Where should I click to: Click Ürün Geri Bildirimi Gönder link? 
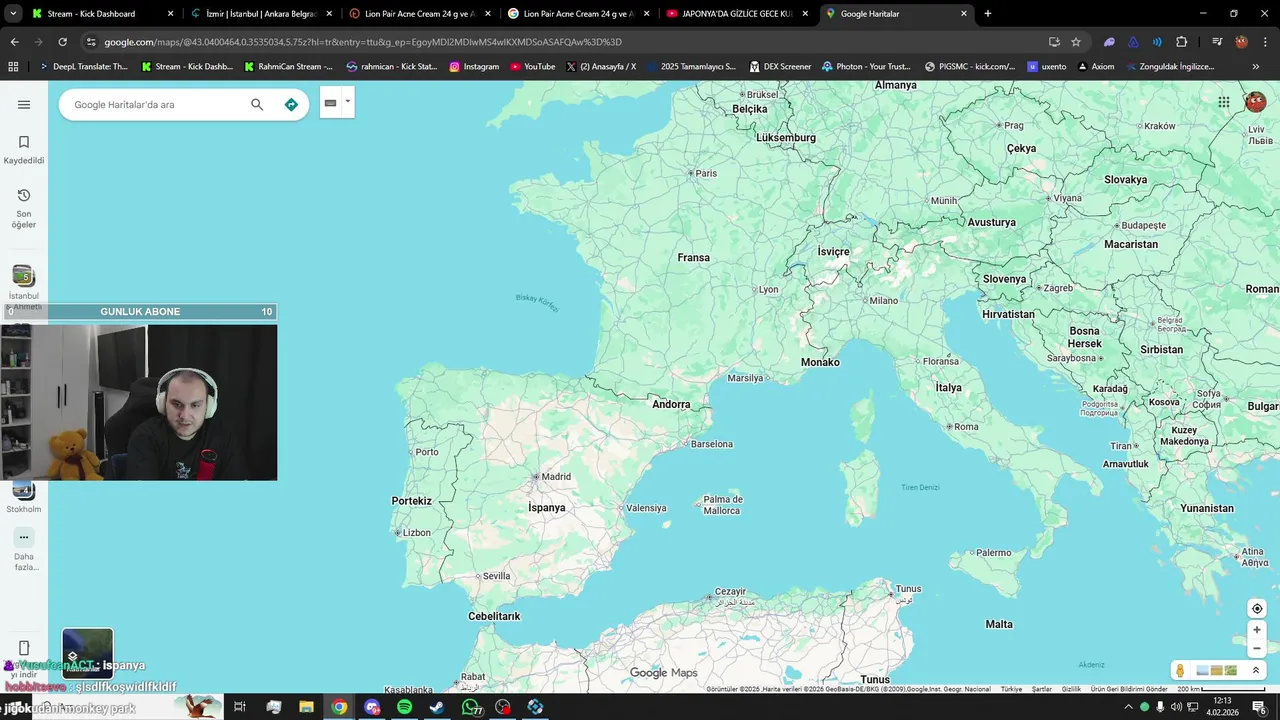[1129, 689]
